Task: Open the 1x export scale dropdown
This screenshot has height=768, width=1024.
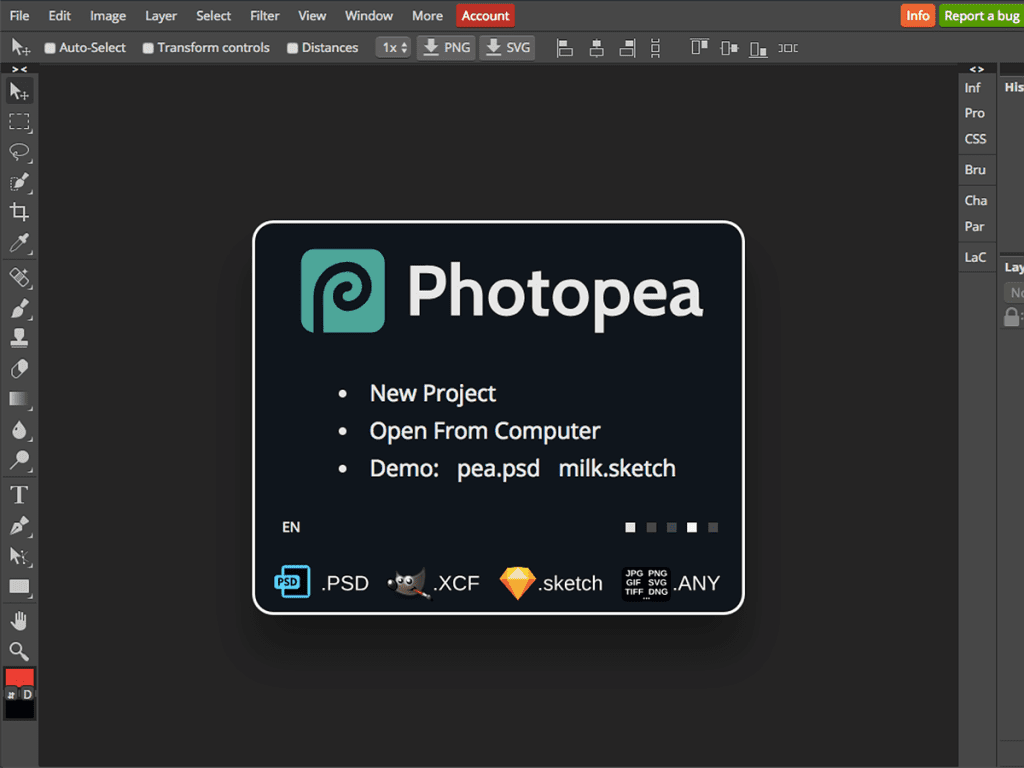Action: pos(393,48)
